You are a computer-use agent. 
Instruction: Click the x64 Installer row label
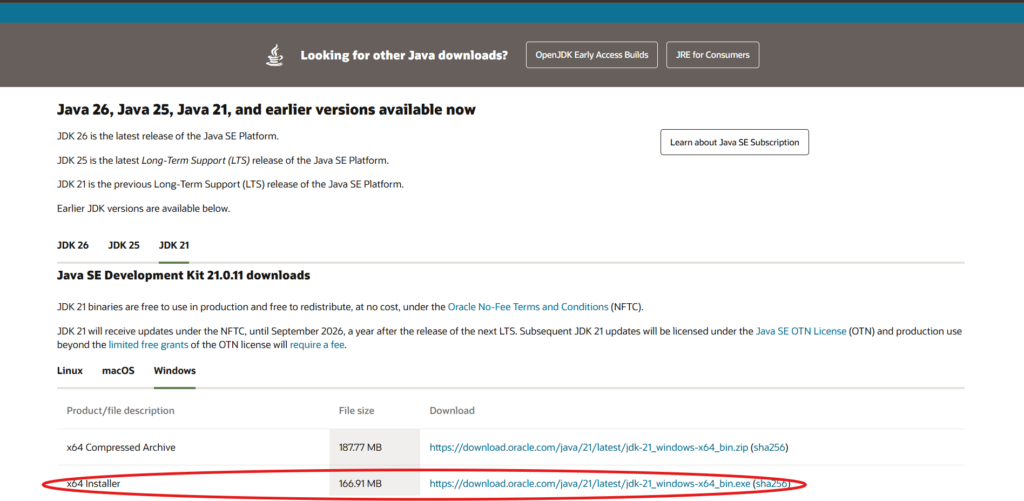pos(93,484)
